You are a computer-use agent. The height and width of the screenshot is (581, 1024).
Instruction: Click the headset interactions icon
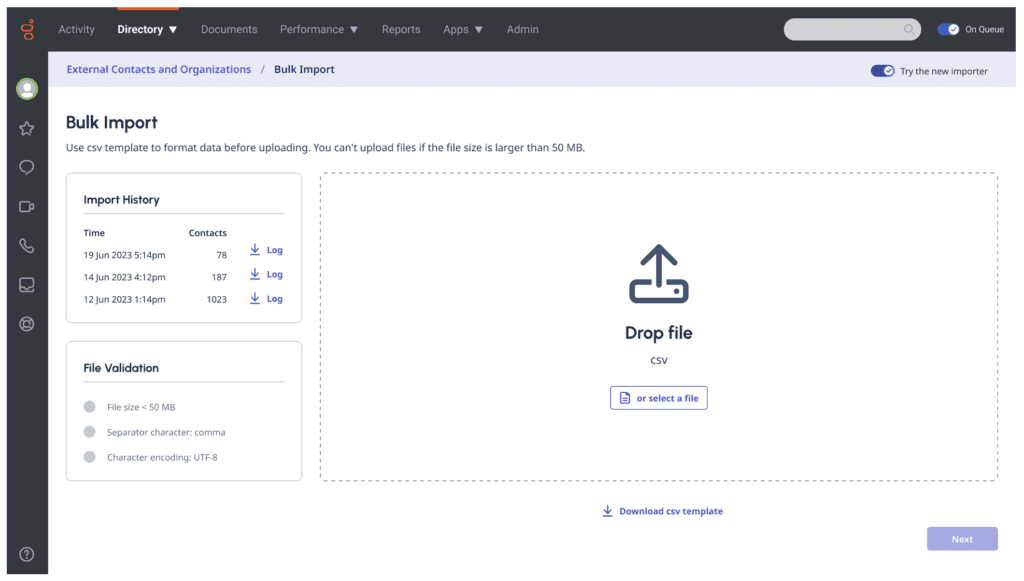click(26, 323)
